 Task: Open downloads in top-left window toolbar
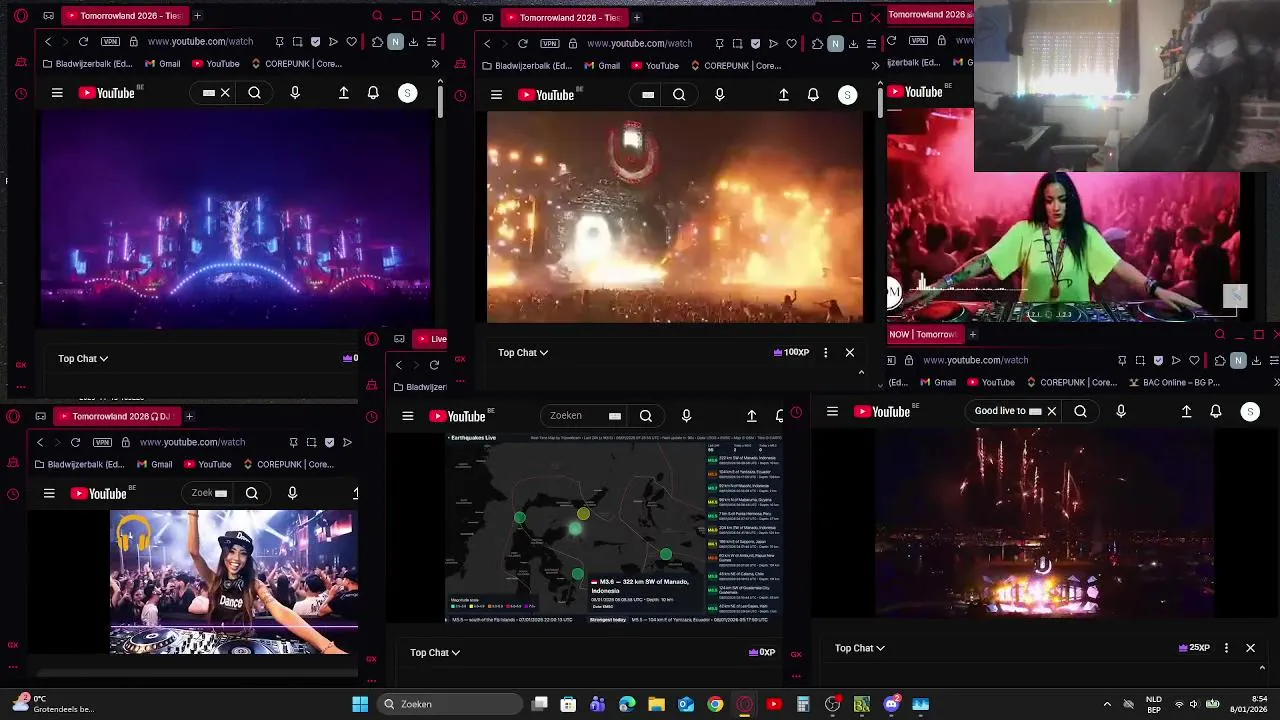pyautogui.click(x=413, y=42)
